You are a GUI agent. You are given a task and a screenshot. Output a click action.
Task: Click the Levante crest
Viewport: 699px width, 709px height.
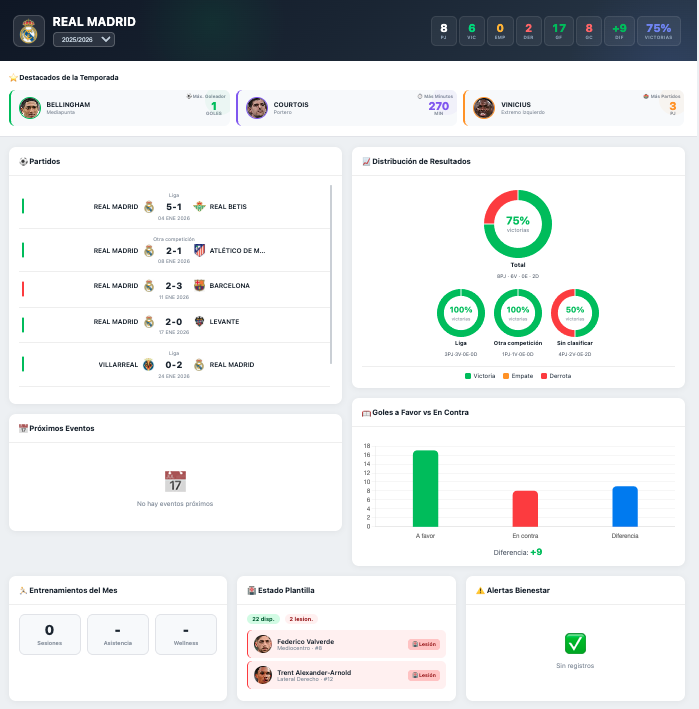point(199,321)
